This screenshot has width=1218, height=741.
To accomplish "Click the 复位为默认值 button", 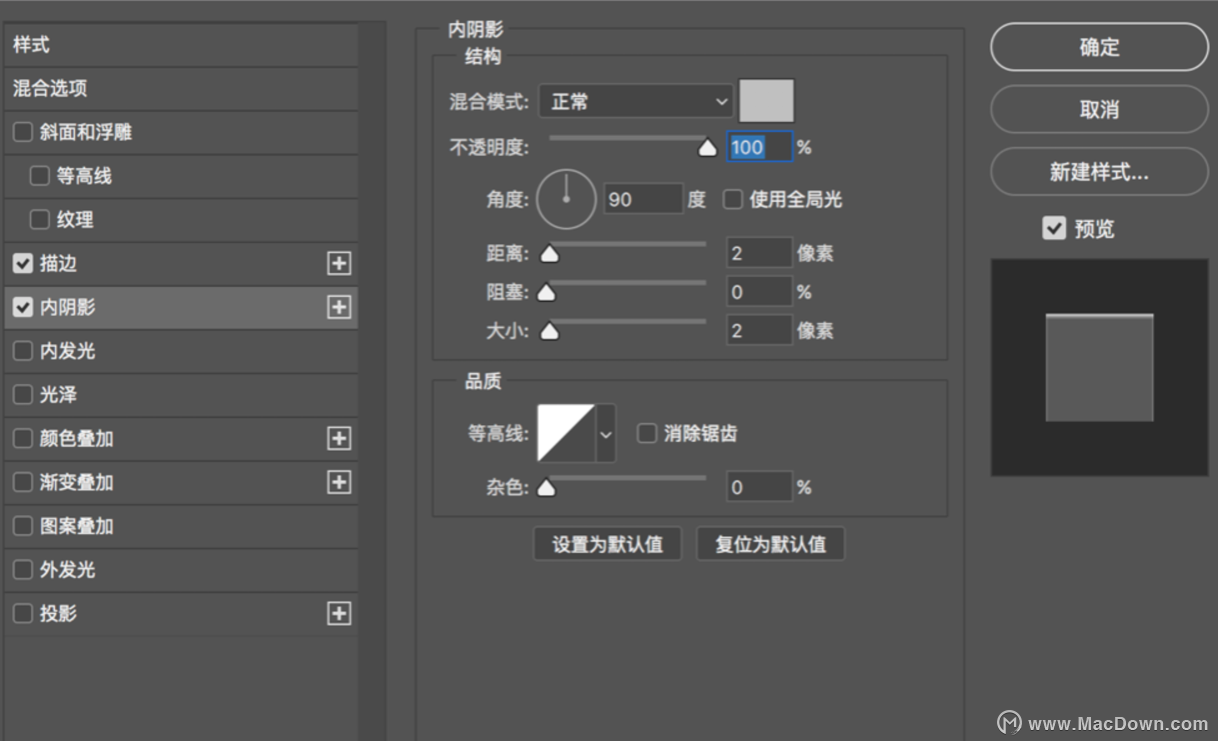I will pyautogui.click(x=770, y=544).
